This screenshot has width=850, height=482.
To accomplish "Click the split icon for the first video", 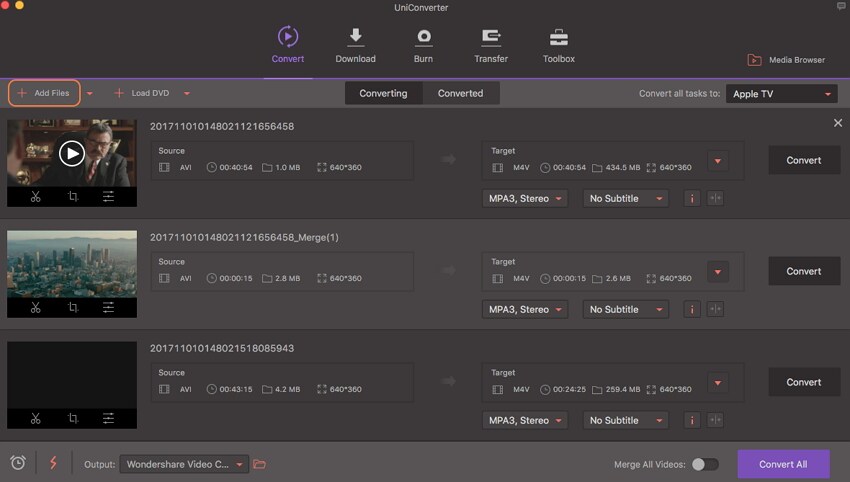I will click(716, 198).
